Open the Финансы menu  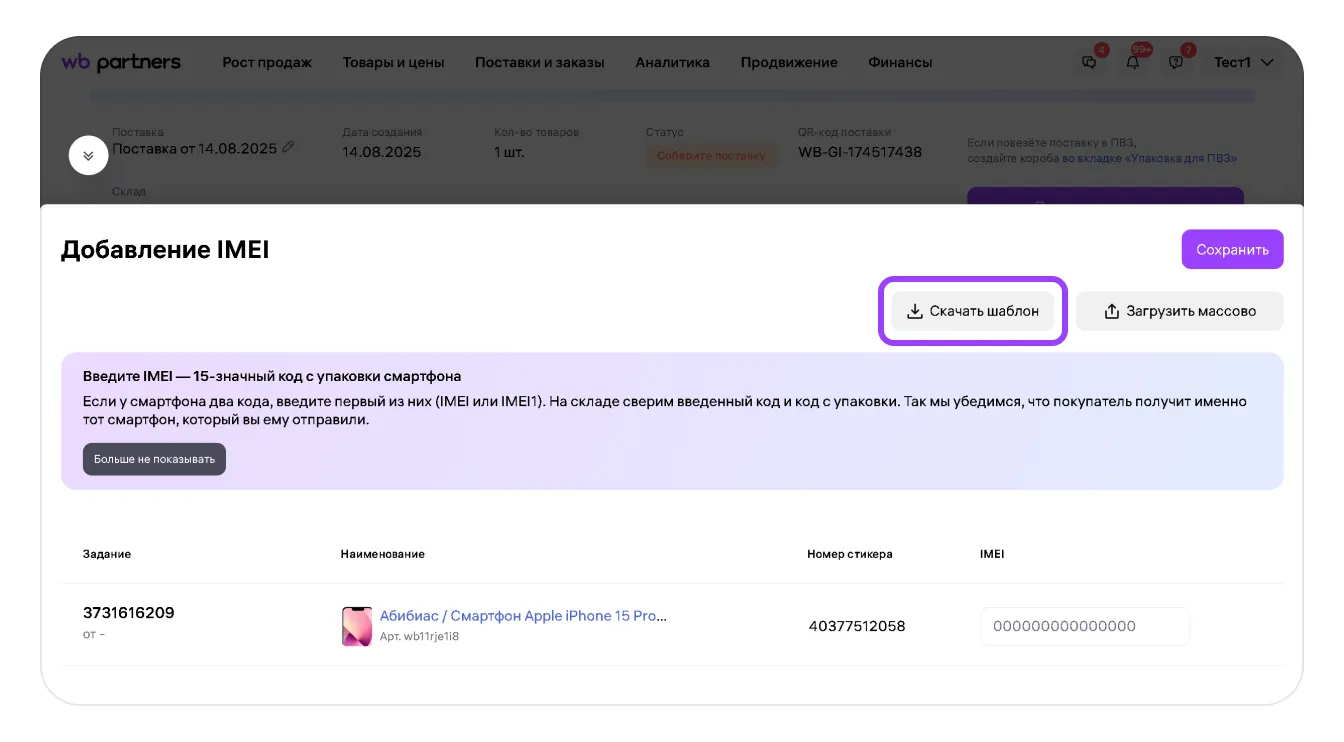900,62
